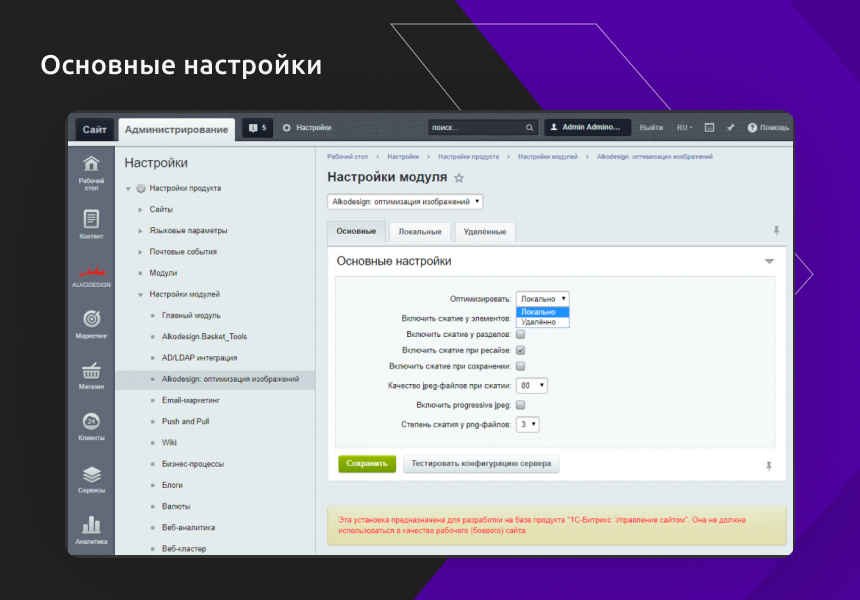Open the Рабочий стол home icon
The image size is (860, 600).
(x=91, y=163)
